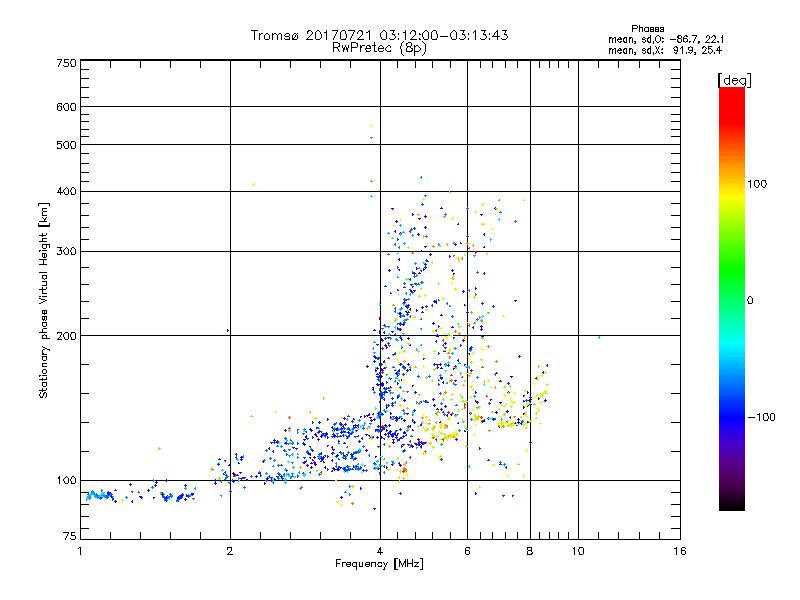Click the 'mean, sd,X: 91.9, 25.4' statistics text
The height and width of the screenshot is (600, 800).
click(665, 50)
